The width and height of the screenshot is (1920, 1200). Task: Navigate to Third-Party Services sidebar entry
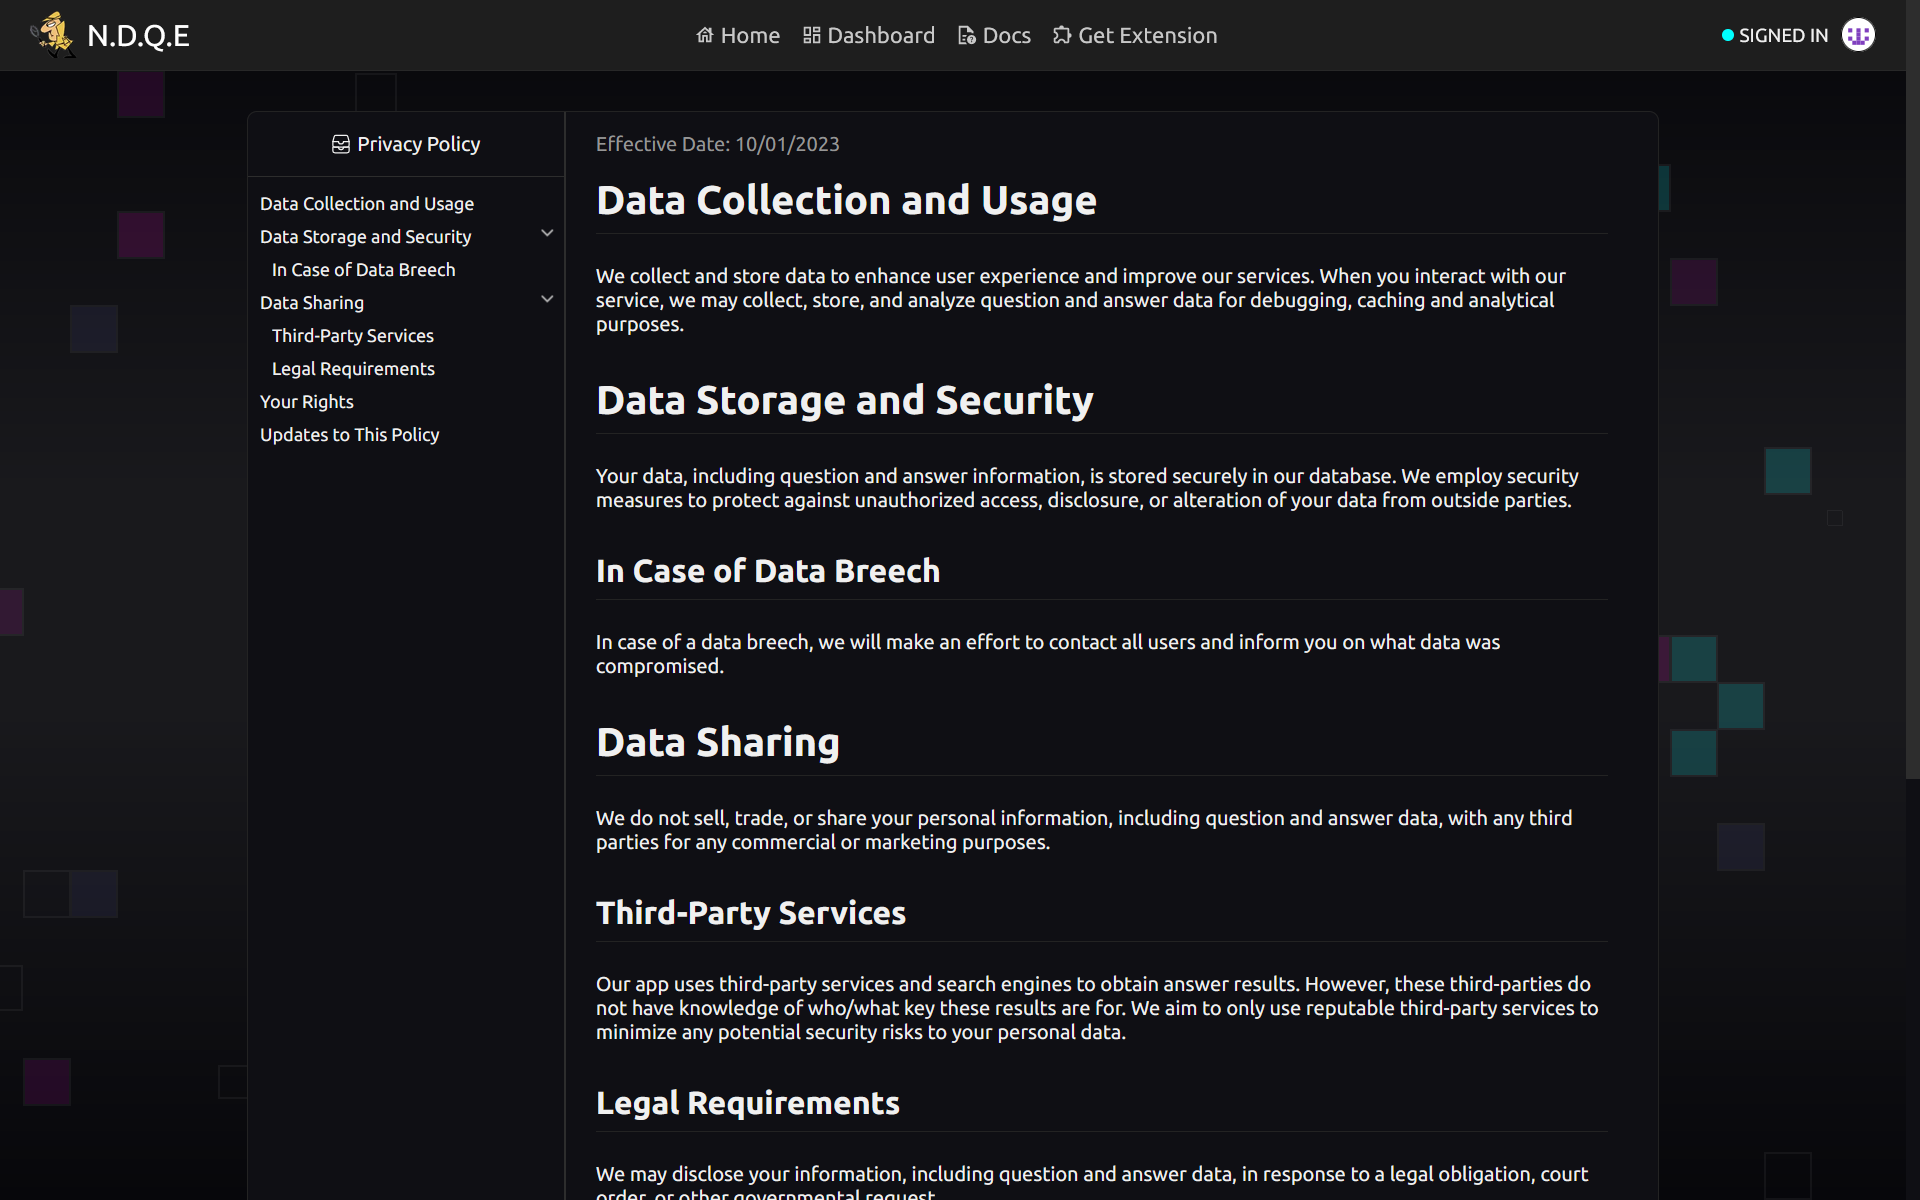tap(352, 336)
